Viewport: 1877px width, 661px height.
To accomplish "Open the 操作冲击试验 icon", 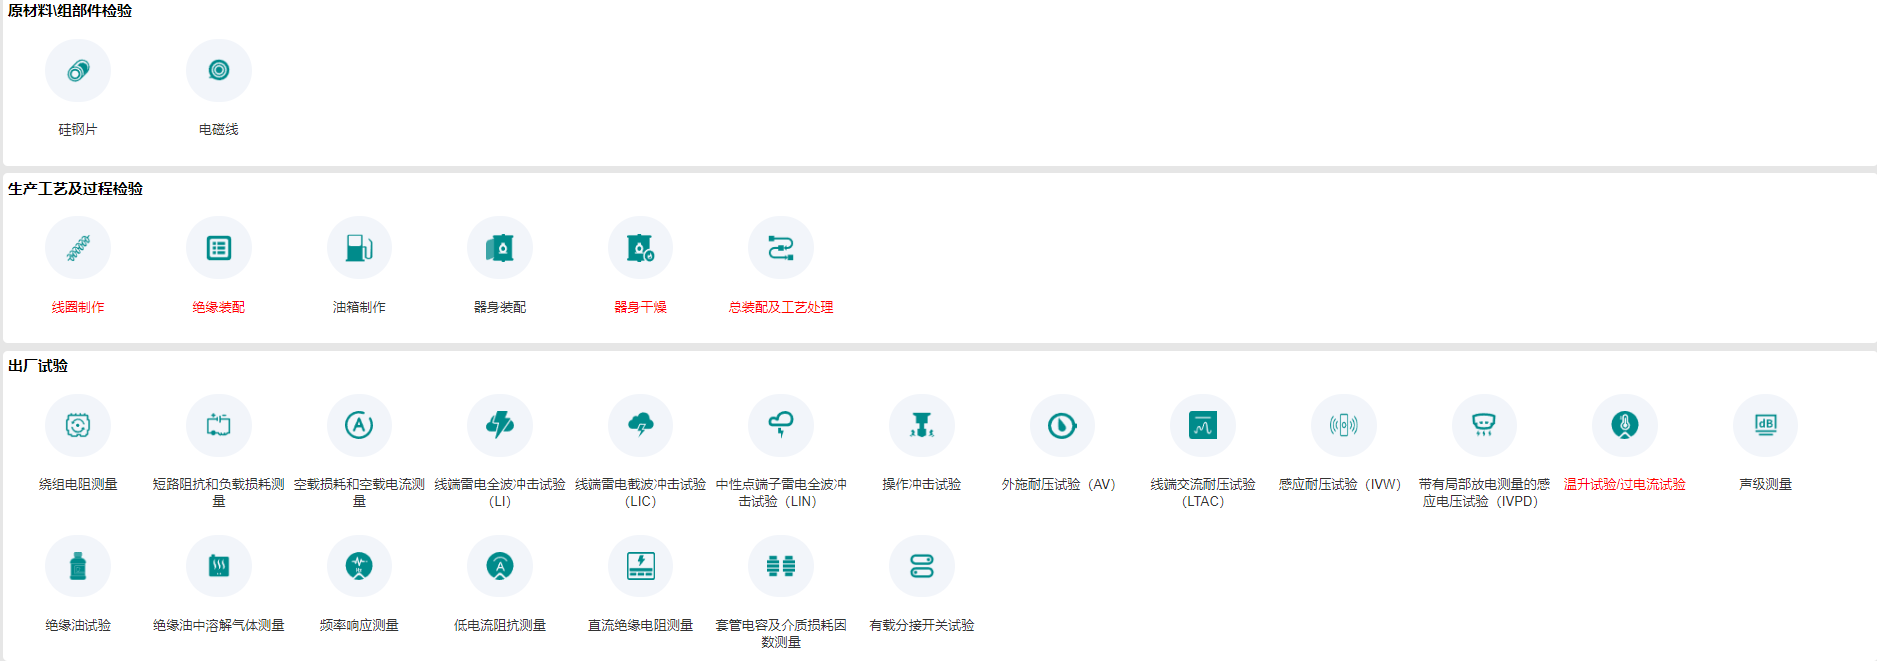I will pyautogui.click(x=922, y=426).
